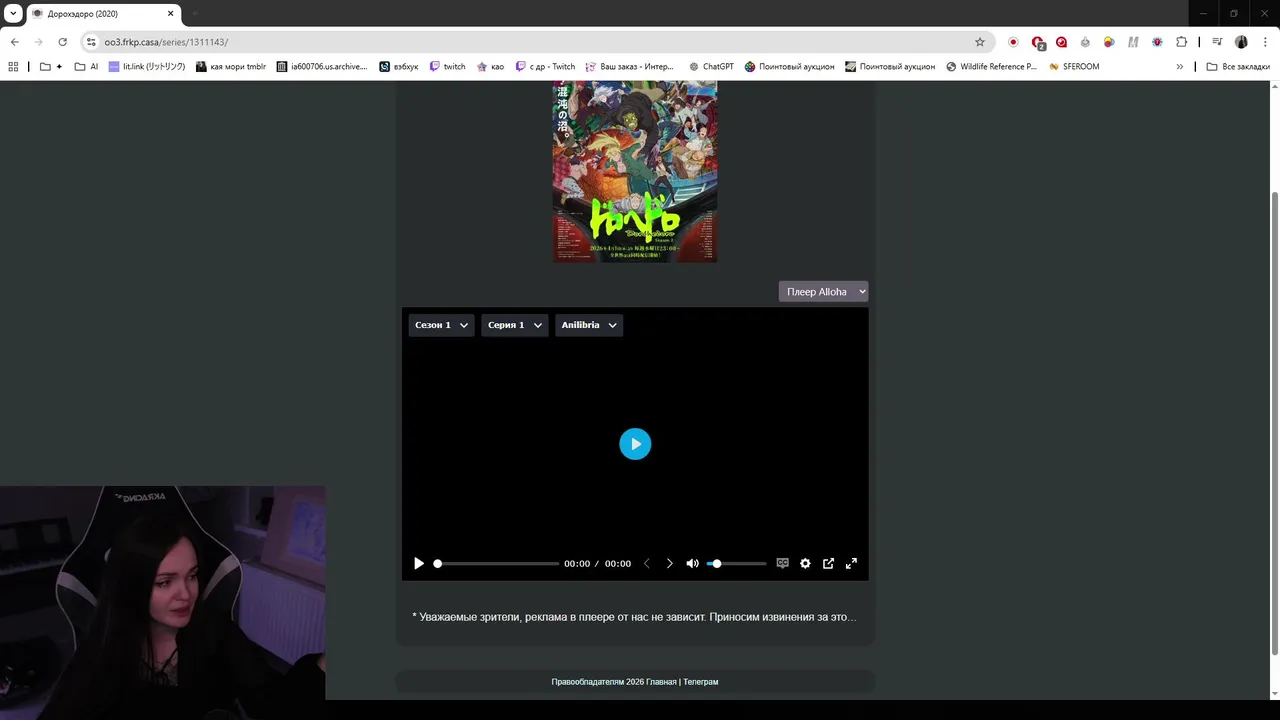Click the gray M extension icon

pos(1133,42)
